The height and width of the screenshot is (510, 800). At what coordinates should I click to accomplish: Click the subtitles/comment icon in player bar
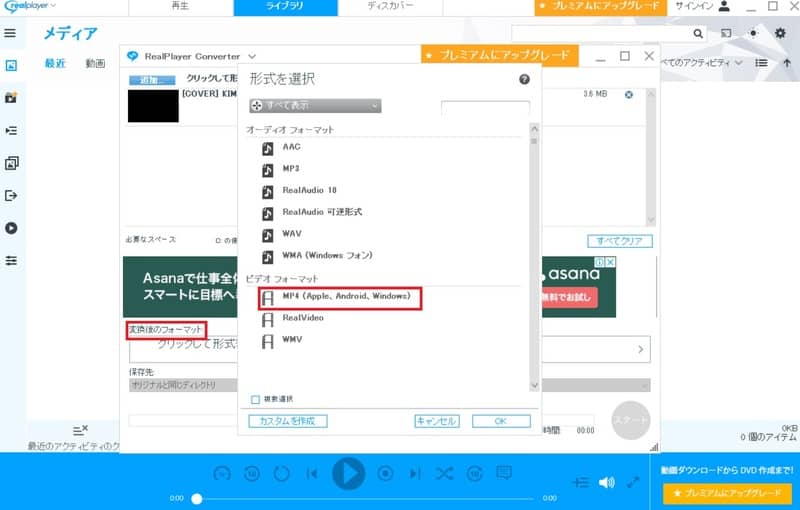504,473
